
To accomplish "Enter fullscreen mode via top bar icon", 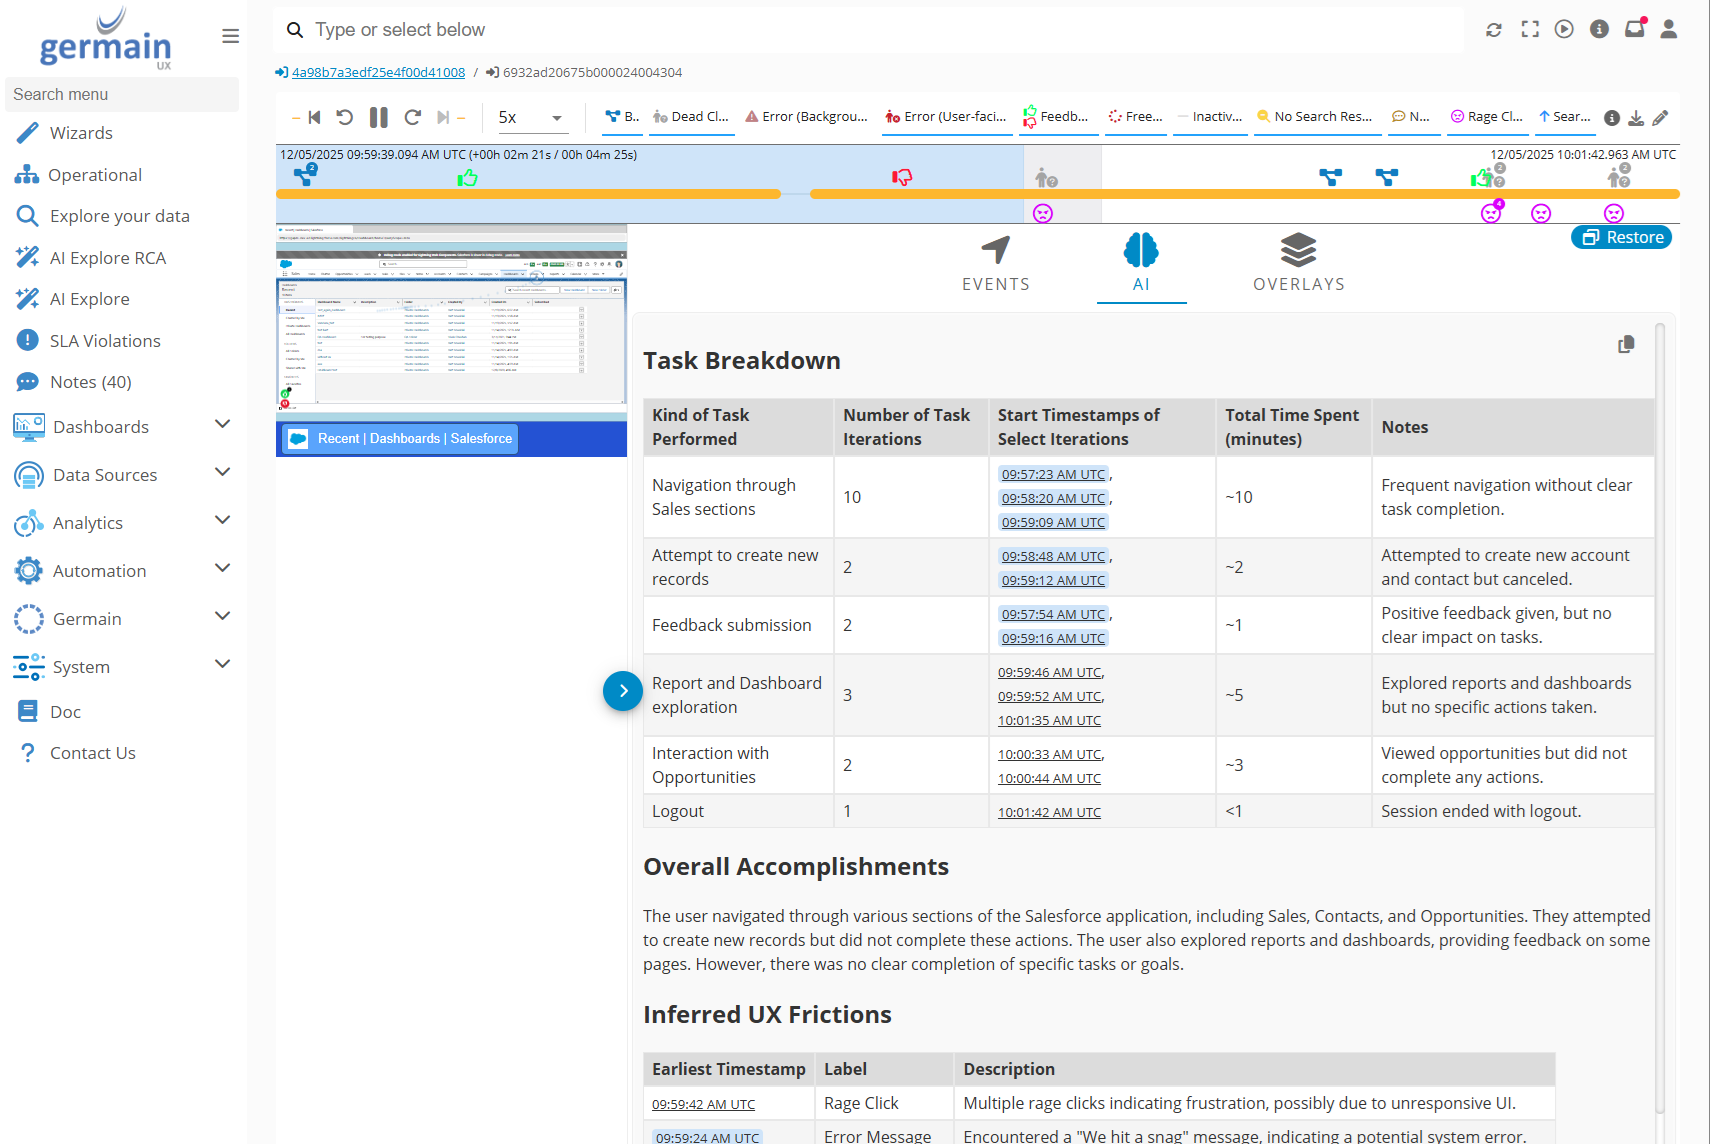I will coord(1530,29).
